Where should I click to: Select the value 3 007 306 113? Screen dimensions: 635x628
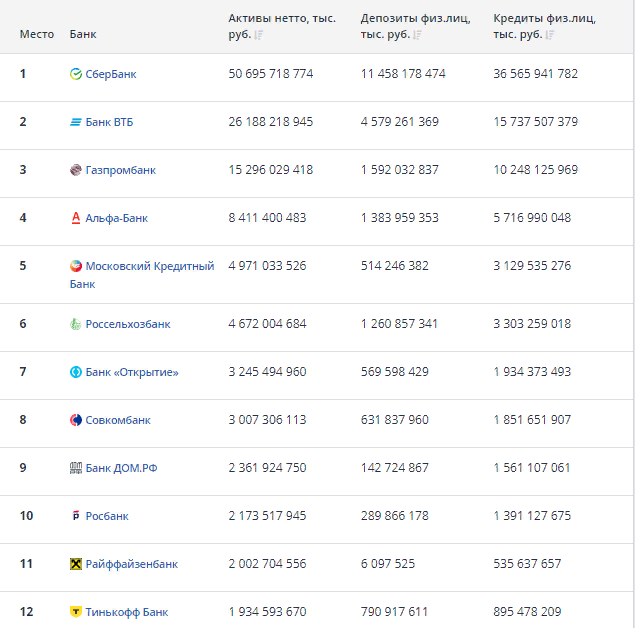(x=267, y=419)
